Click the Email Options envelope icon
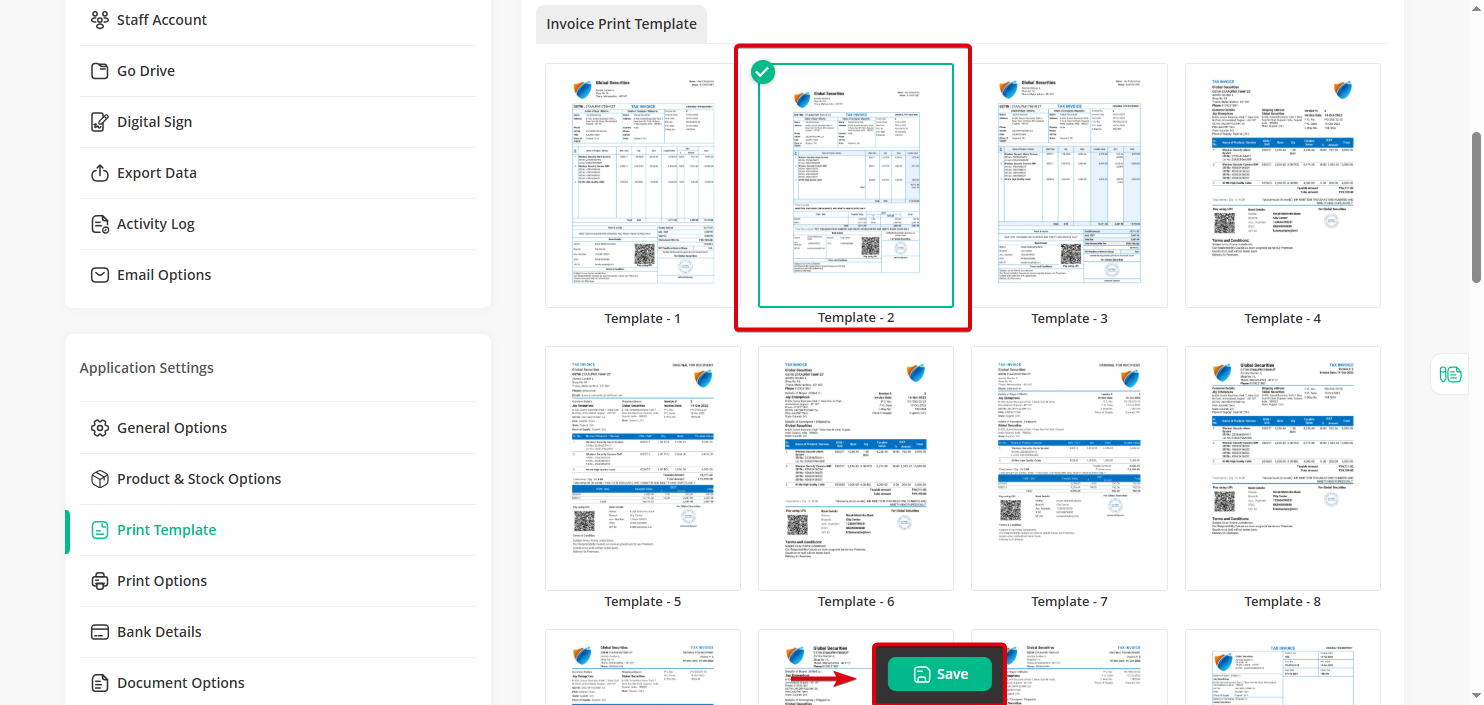This screenshot has width=1484, height=705. point(99,275)
